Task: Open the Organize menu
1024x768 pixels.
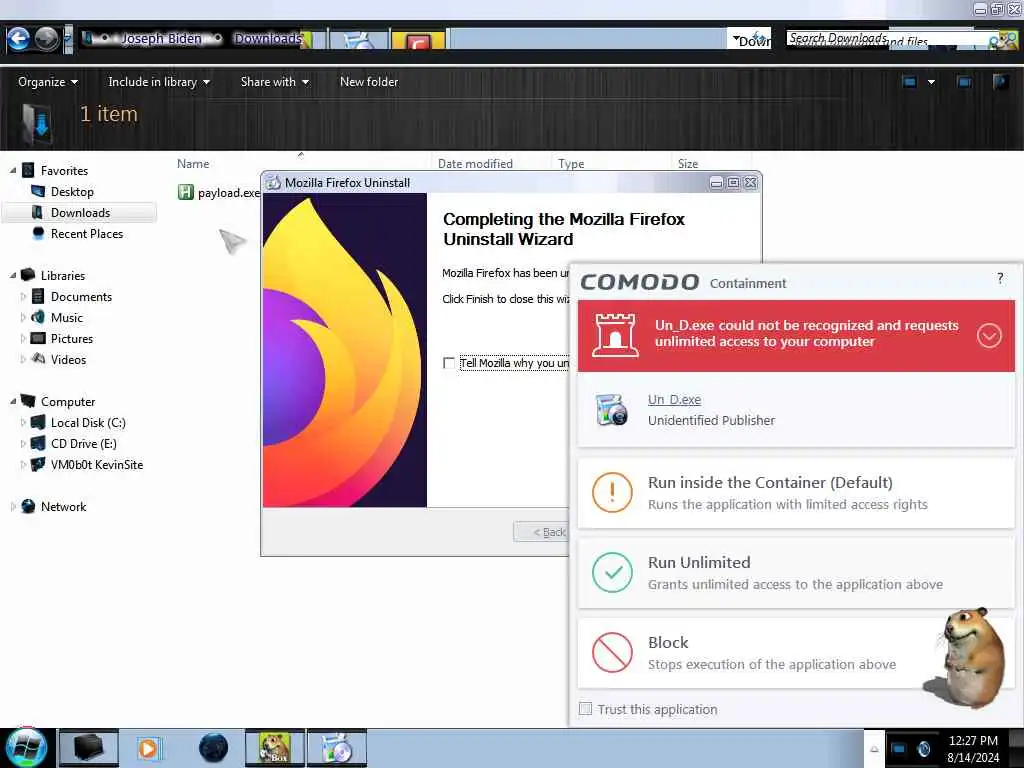Action: 48,82
